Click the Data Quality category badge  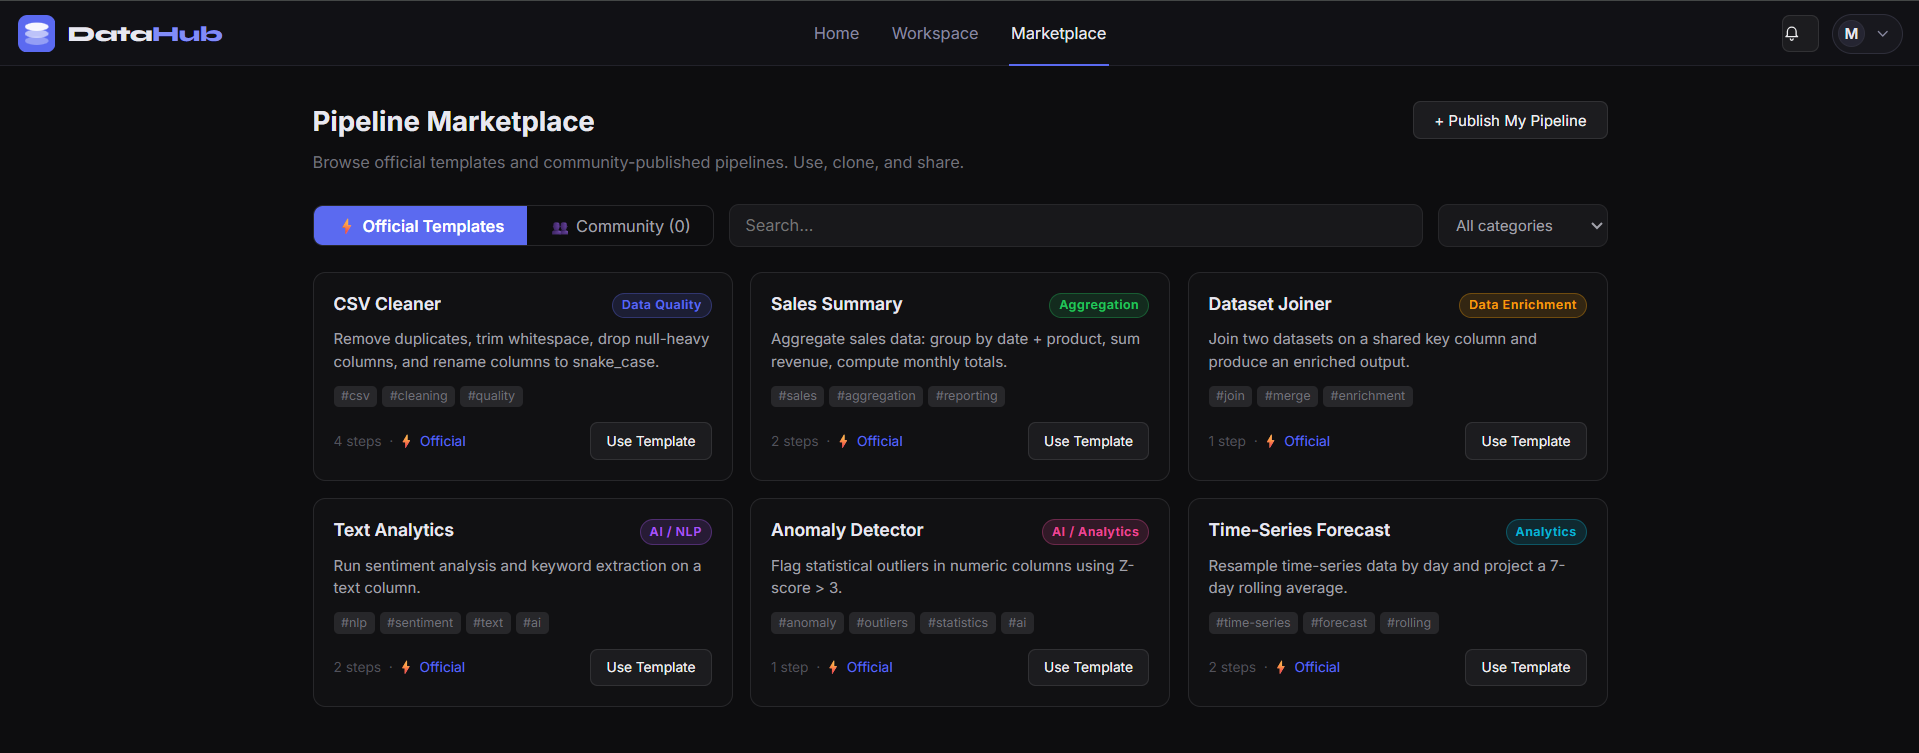click(x=661, y=305)
